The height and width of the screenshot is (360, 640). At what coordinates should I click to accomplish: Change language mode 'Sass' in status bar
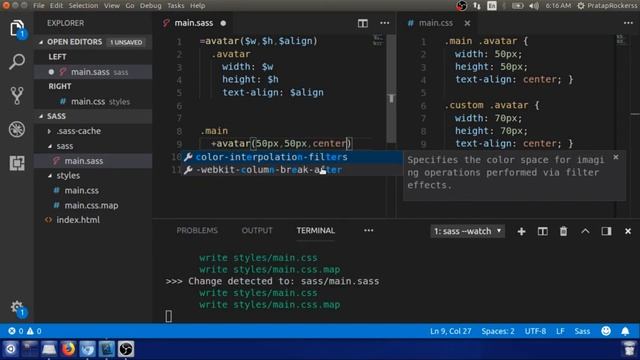[582, 331]
